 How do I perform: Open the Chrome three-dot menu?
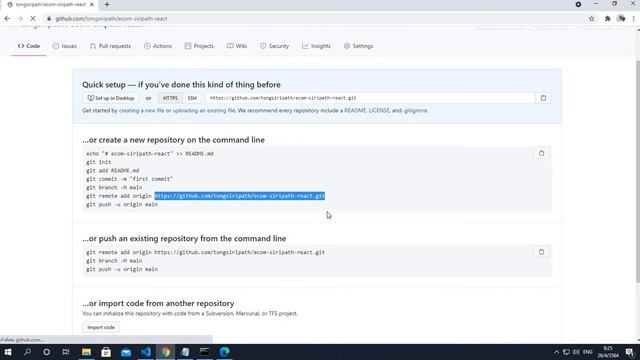click(x=633, y=19)
